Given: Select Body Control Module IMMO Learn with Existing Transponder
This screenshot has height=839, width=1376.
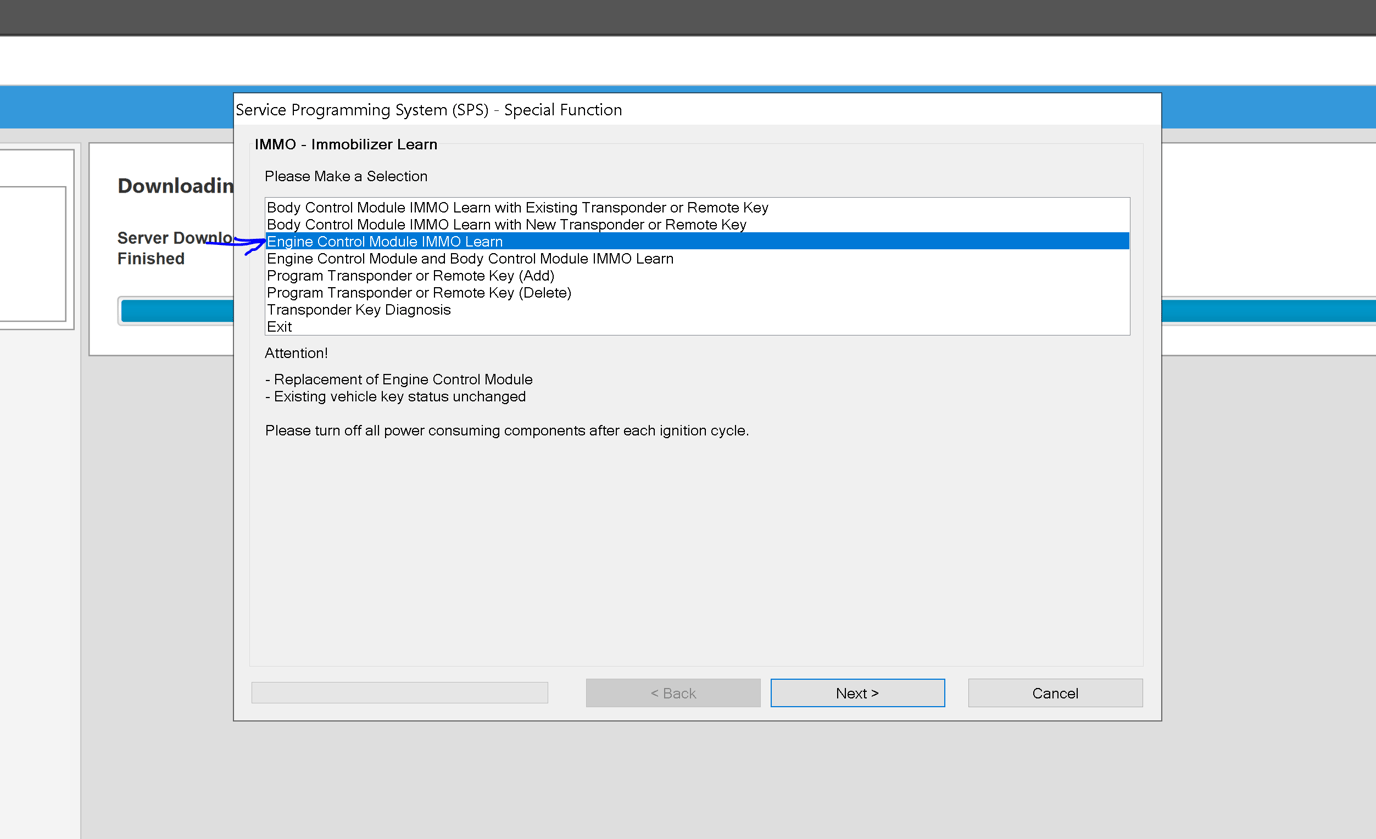Looking at the screenshot, I should click(517, 208).
